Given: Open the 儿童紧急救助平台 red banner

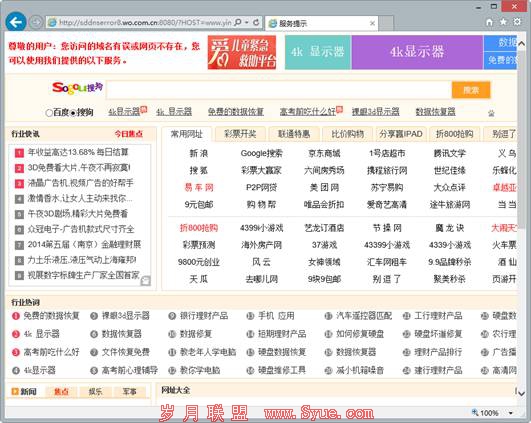Looking at the screenshot, I should click(242, 52).
